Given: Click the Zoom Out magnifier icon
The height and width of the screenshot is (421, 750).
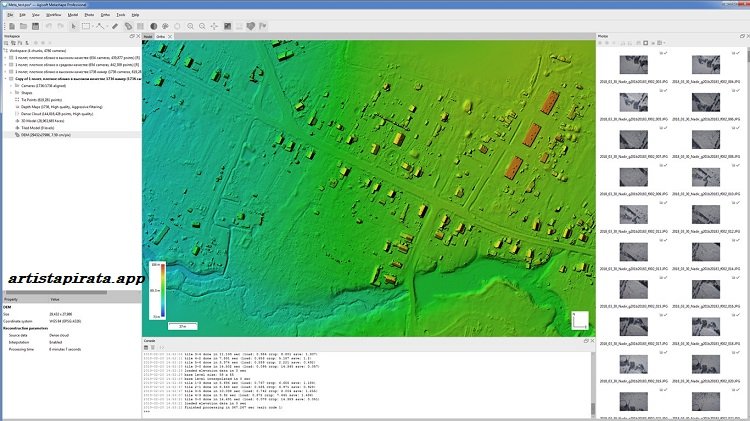Looking at the screenshot, I should pyautogui.click(x=203, y=25).
